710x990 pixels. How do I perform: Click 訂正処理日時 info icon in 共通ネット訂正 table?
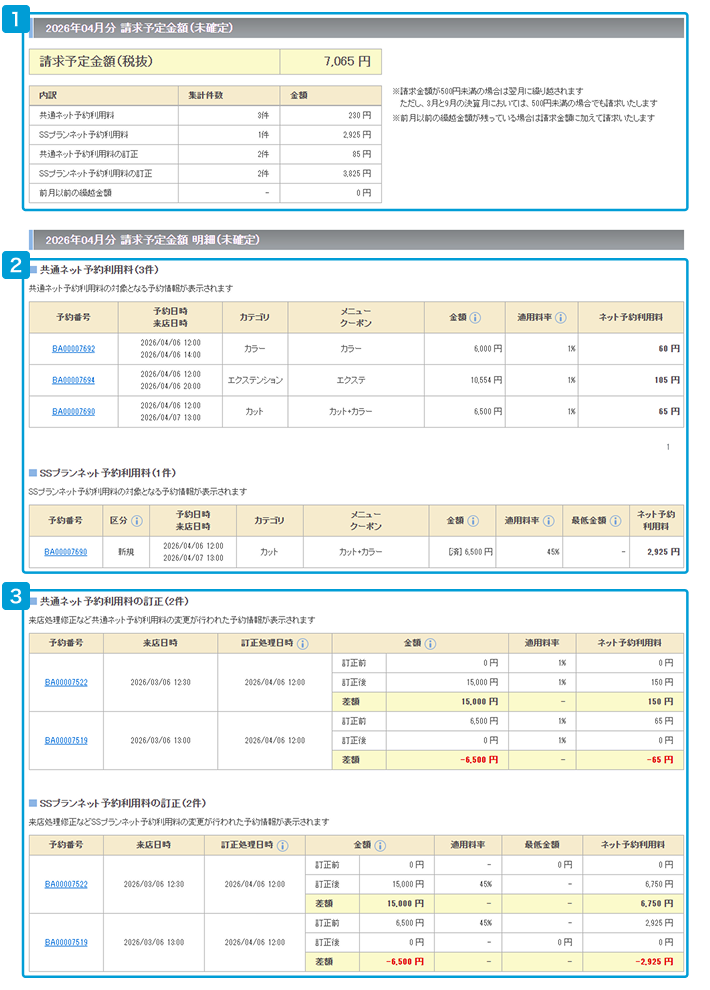tap(302, 644)
